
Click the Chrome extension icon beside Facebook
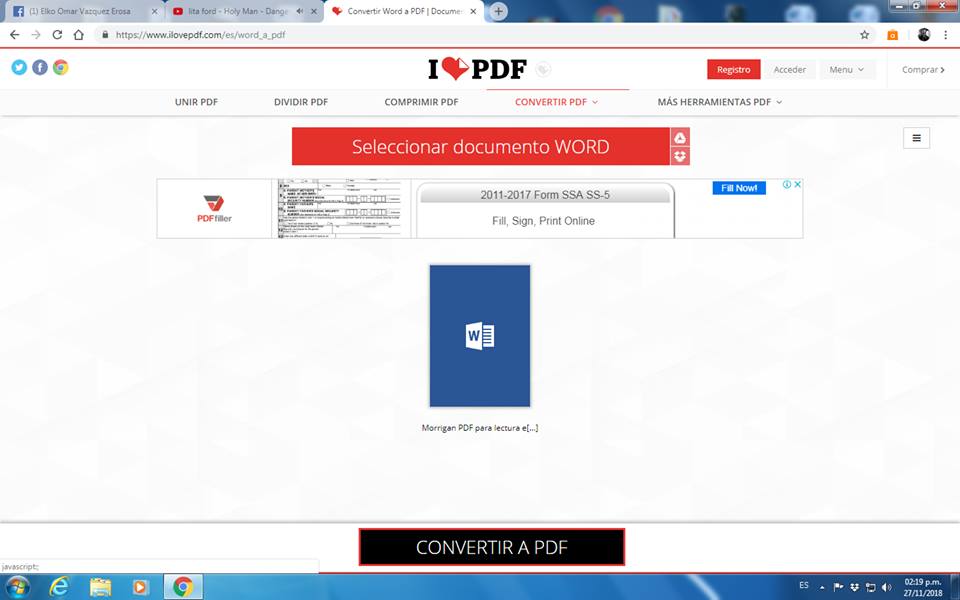pos(61,67)
